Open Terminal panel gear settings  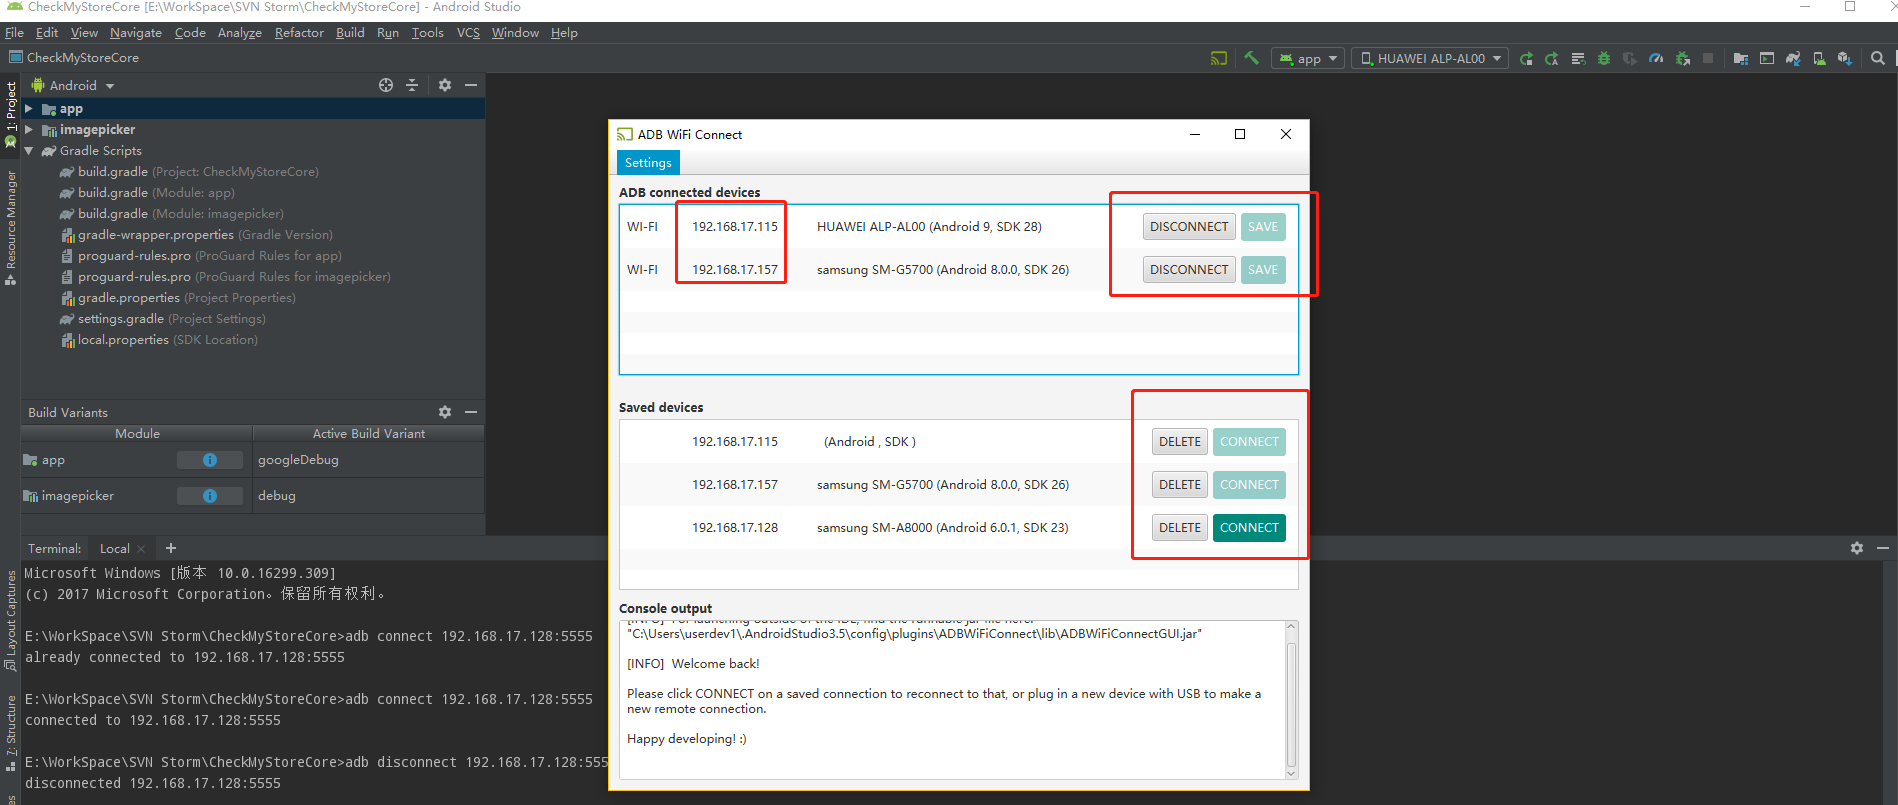pyautogui.click(x=1857, y=548)
